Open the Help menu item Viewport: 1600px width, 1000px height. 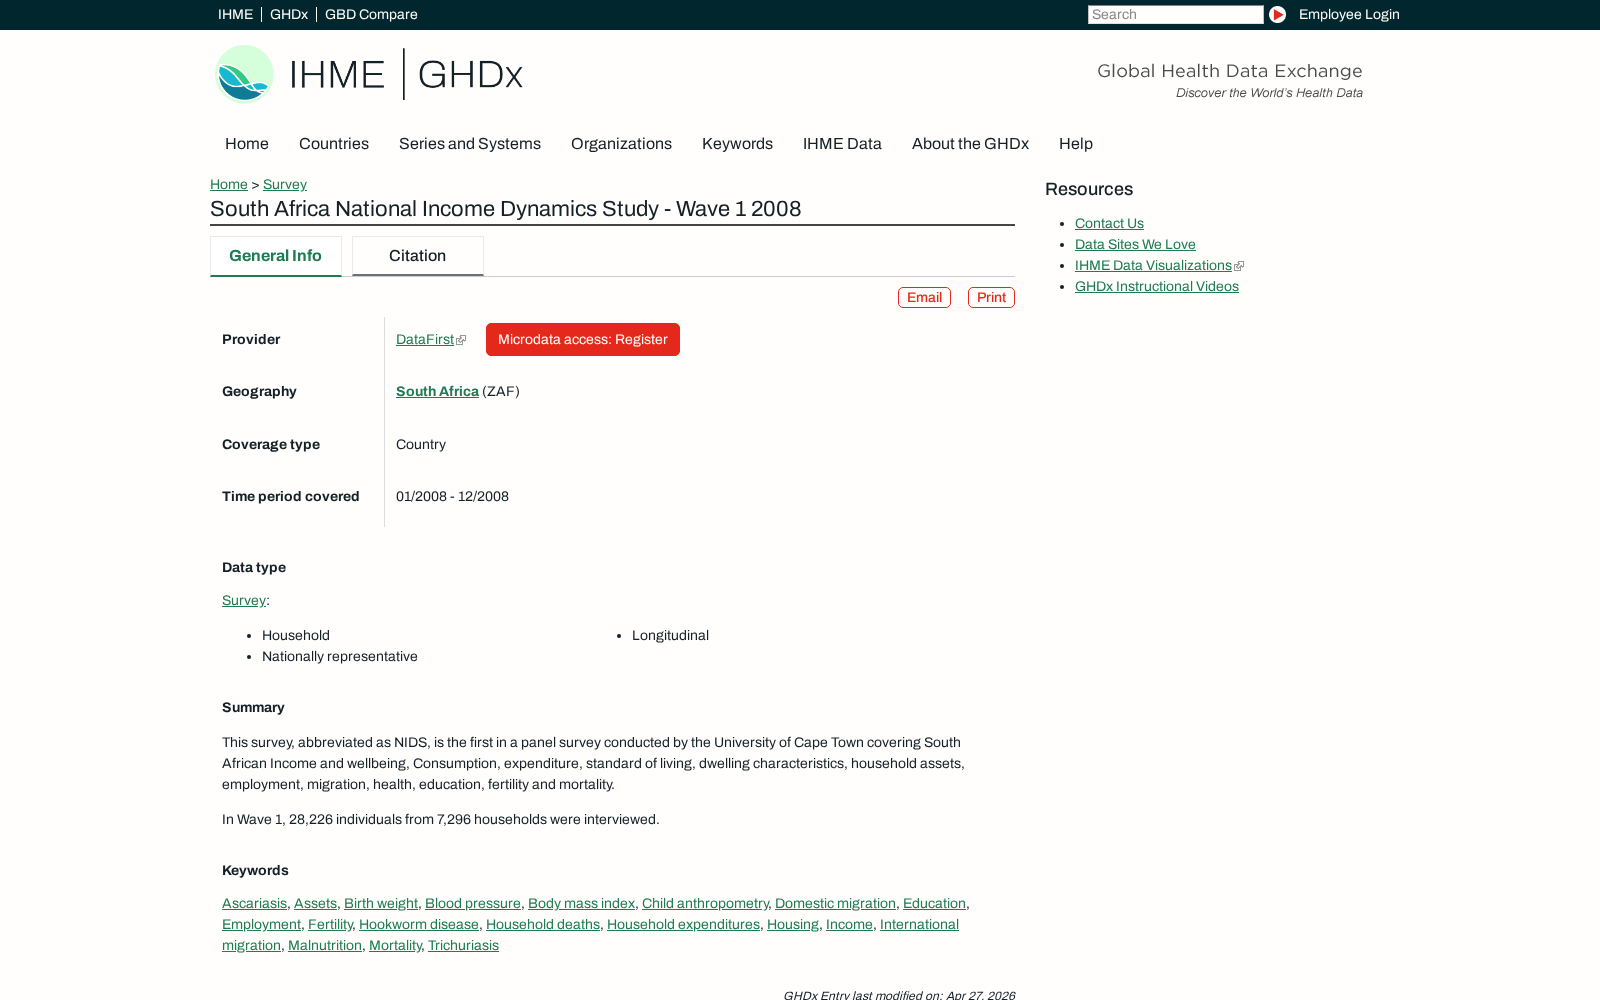1076,144
